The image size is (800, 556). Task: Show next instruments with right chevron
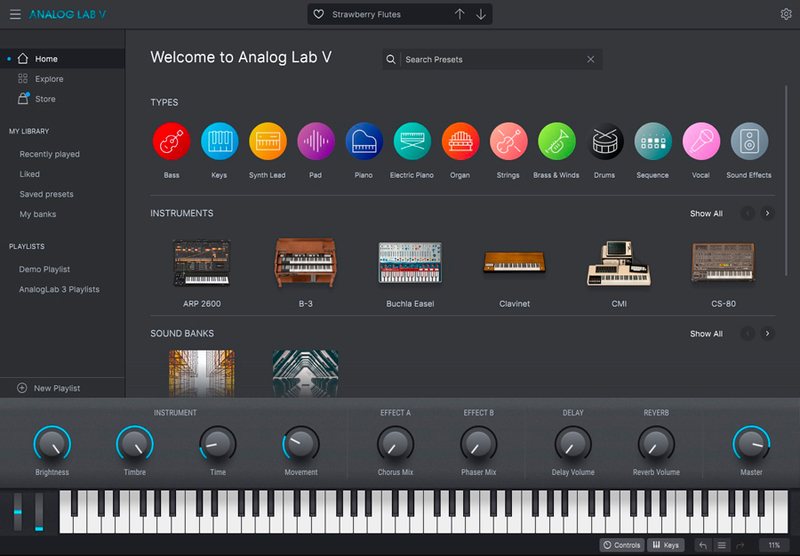[x=767, y=213]
